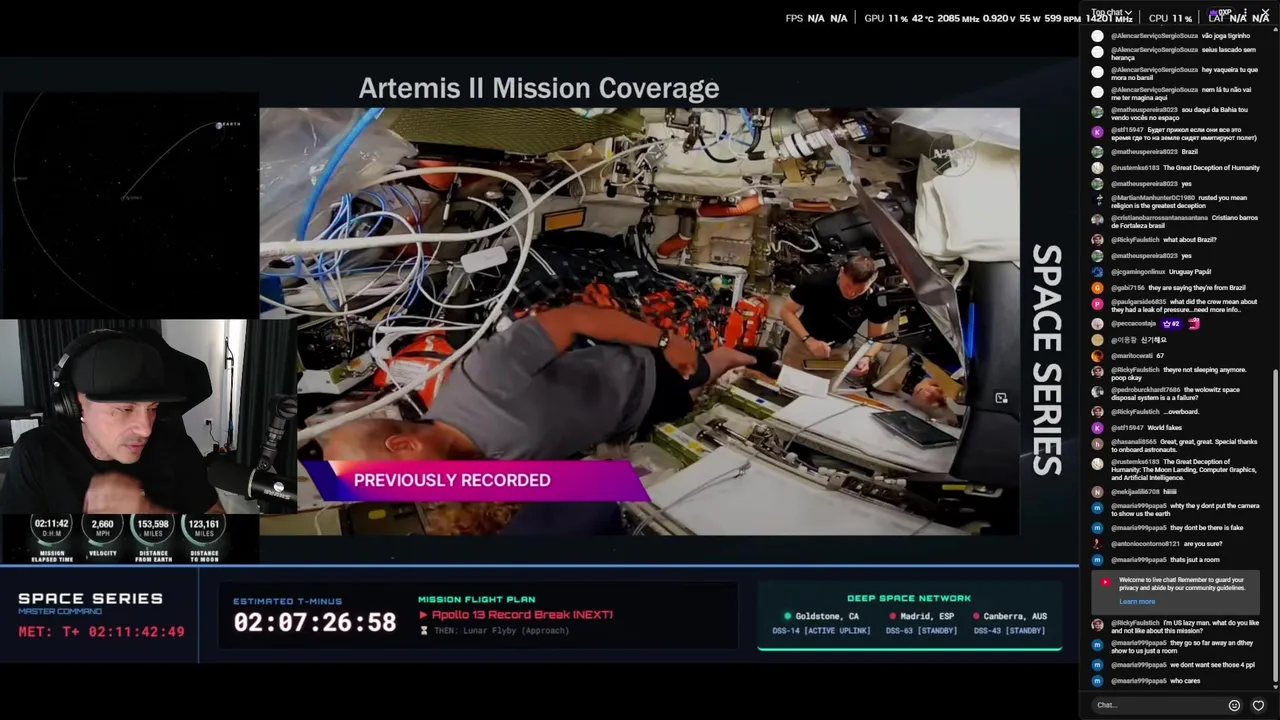
Task: Click avatar beside 'thats jsut a room'
Action: click(x=1097, y=560)
